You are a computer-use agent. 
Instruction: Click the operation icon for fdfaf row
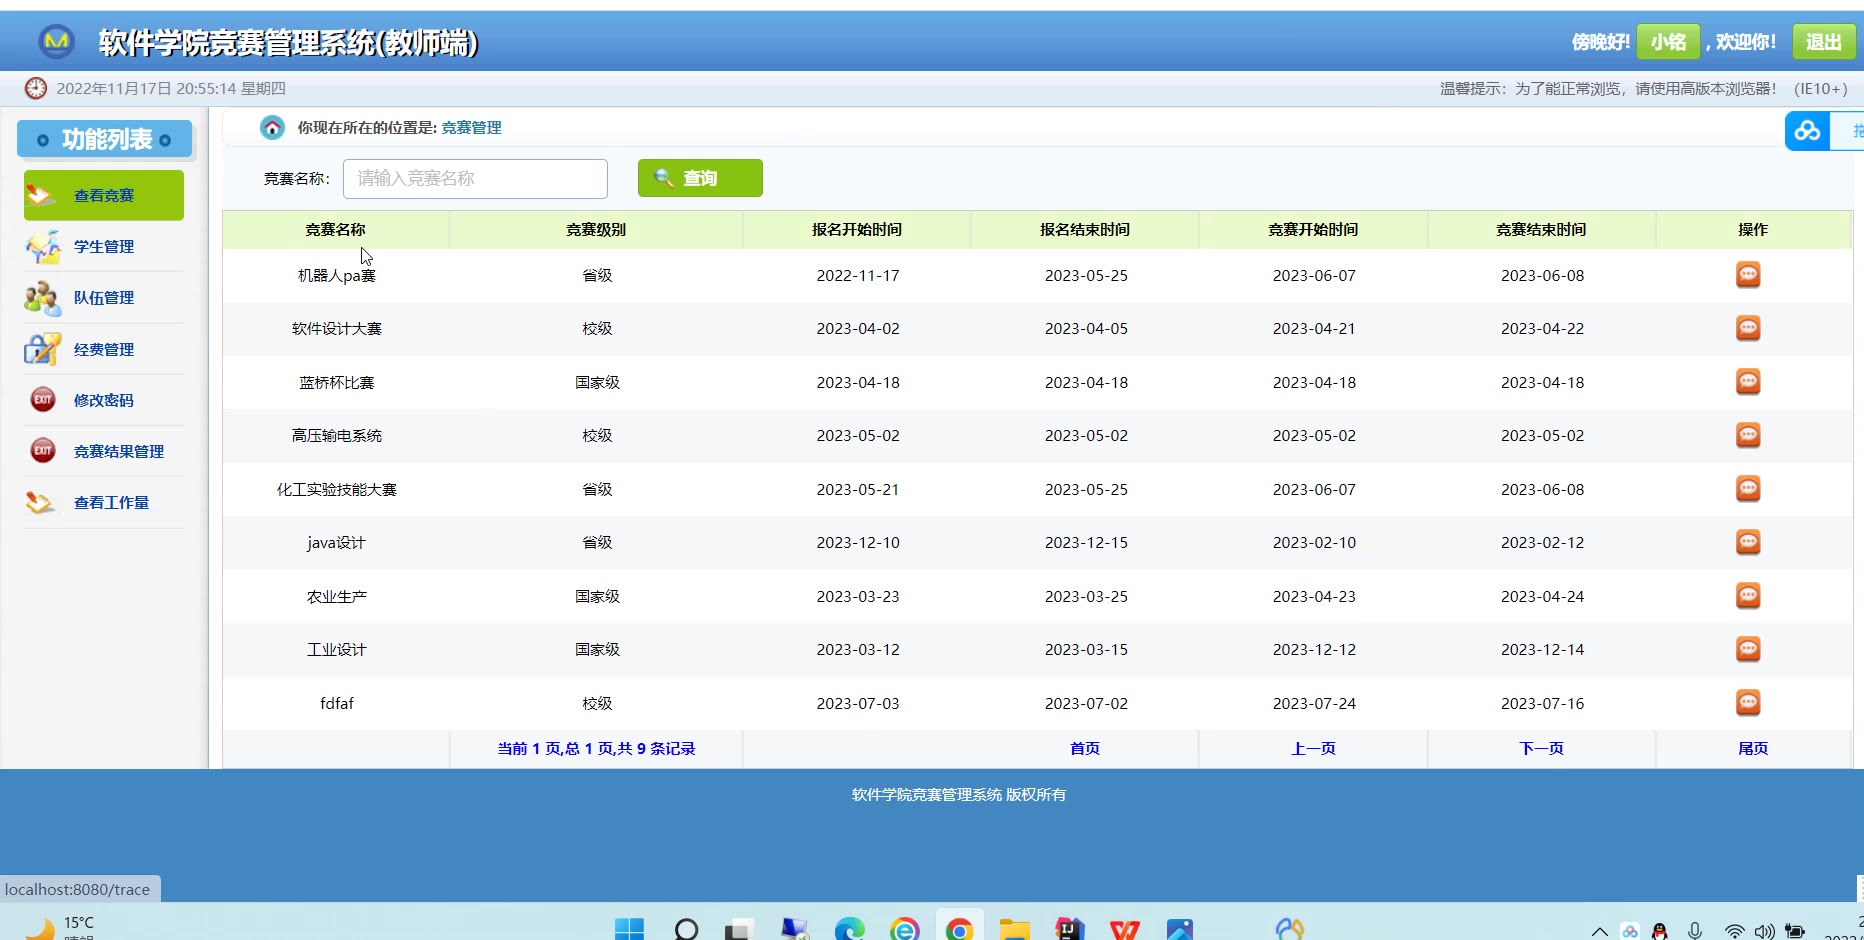click(1747, 703)
